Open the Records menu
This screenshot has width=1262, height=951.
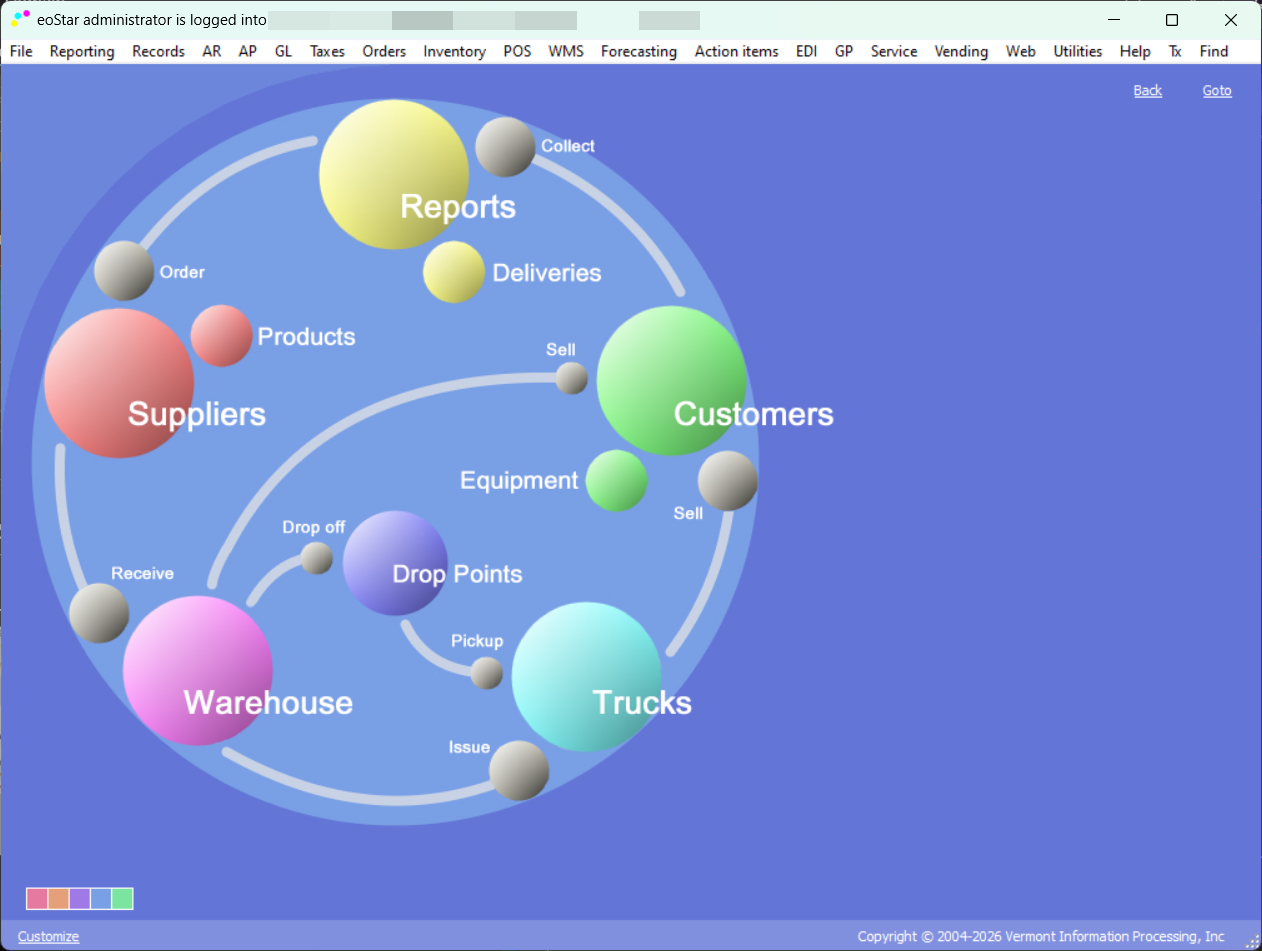(158, 51)
